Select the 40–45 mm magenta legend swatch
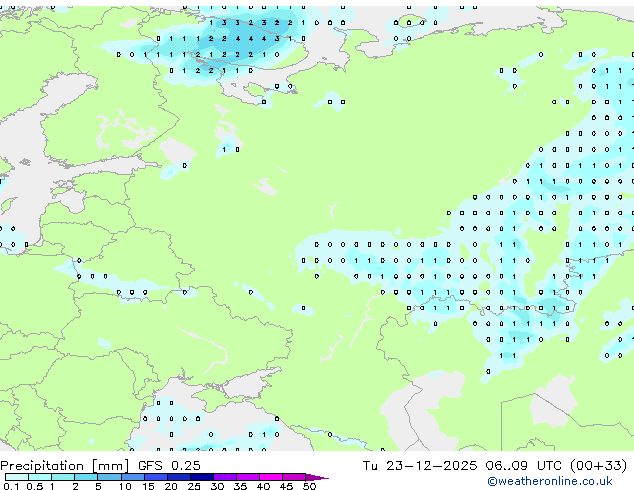 pos(271,477)
